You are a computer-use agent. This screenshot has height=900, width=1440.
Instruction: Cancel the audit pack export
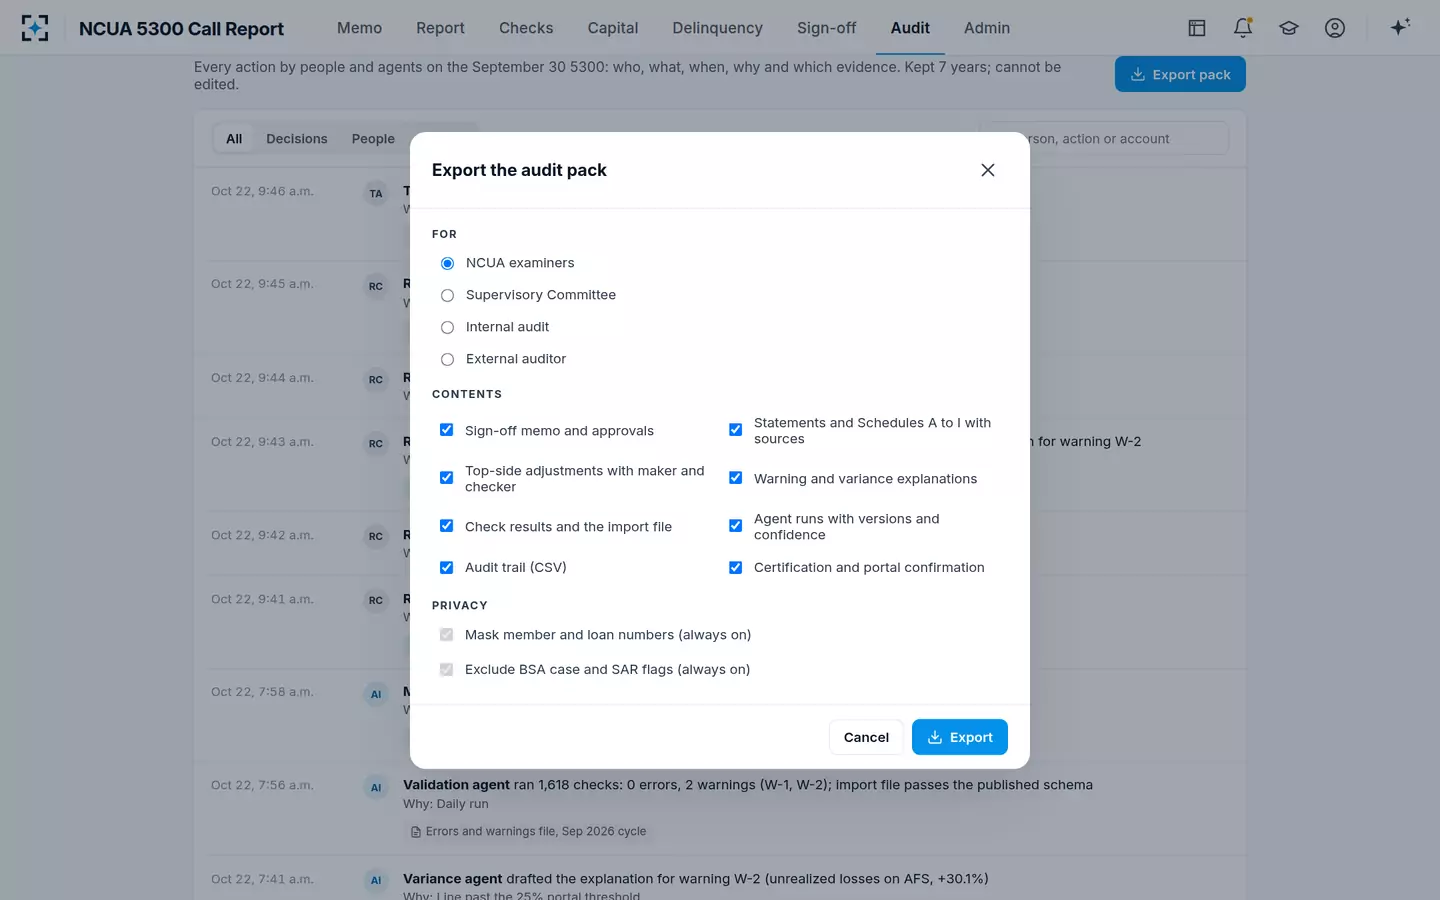click(866, 737)
